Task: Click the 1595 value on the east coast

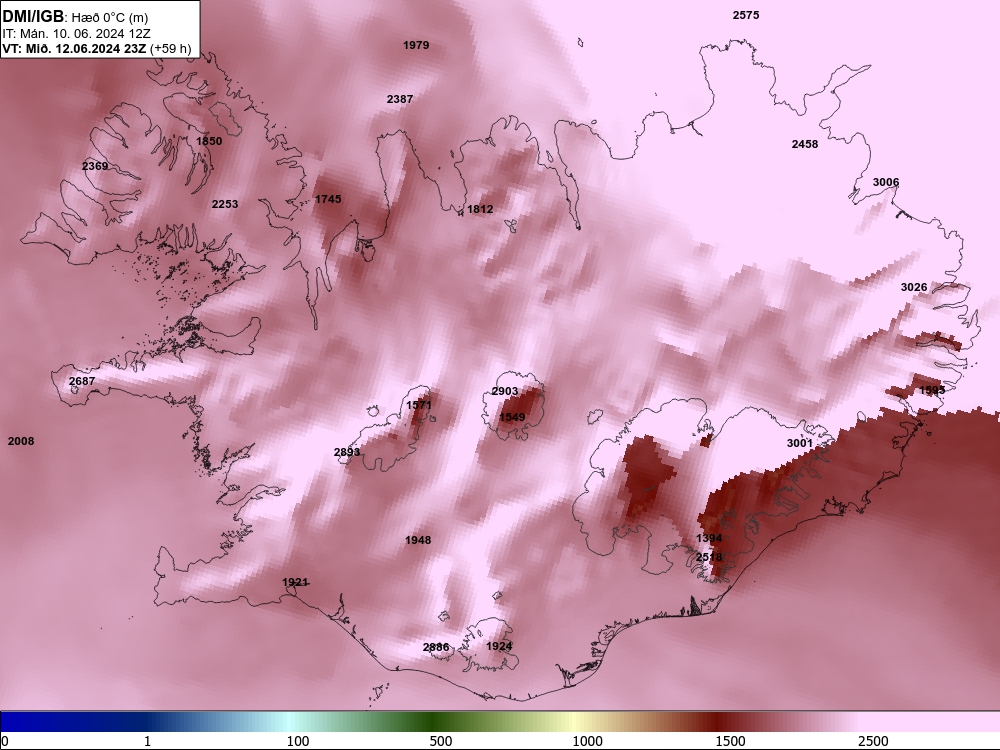Action: pyautogui.click(x=932, y=390)
